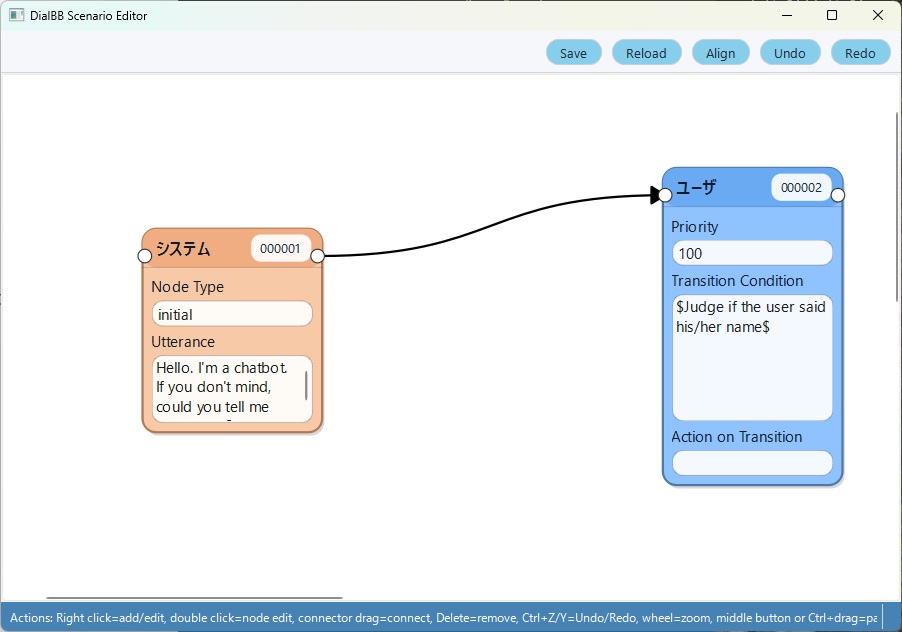Click the canvas horizontal scrollbar
Image resolution: width=902 pixels, height=632 pixels.
pos(194,598)
